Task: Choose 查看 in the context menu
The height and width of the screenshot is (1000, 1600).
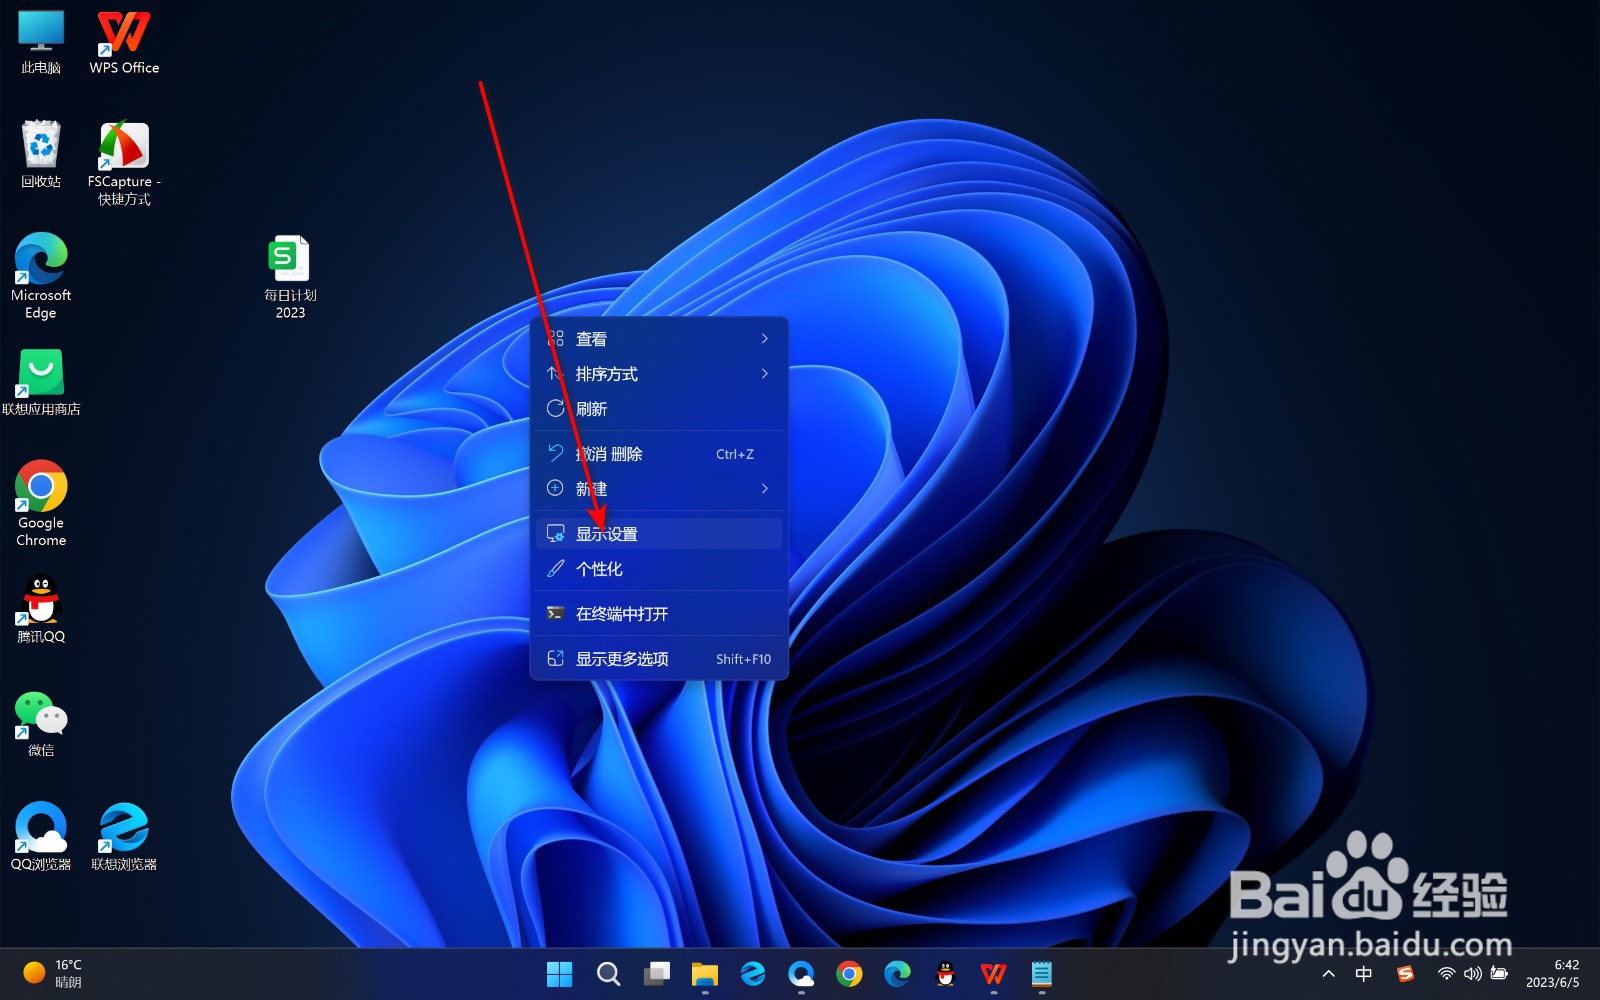Action: click(x=659, y=339)
